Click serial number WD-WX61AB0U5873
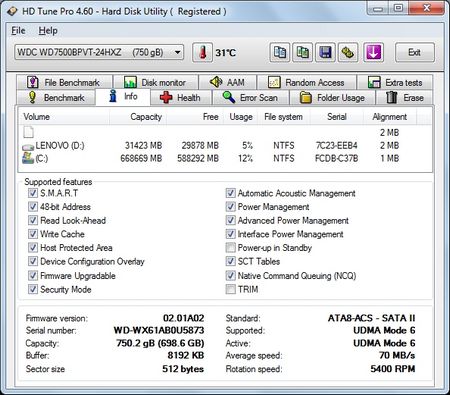This screenshot has height=395, width=450. (159, 330)
